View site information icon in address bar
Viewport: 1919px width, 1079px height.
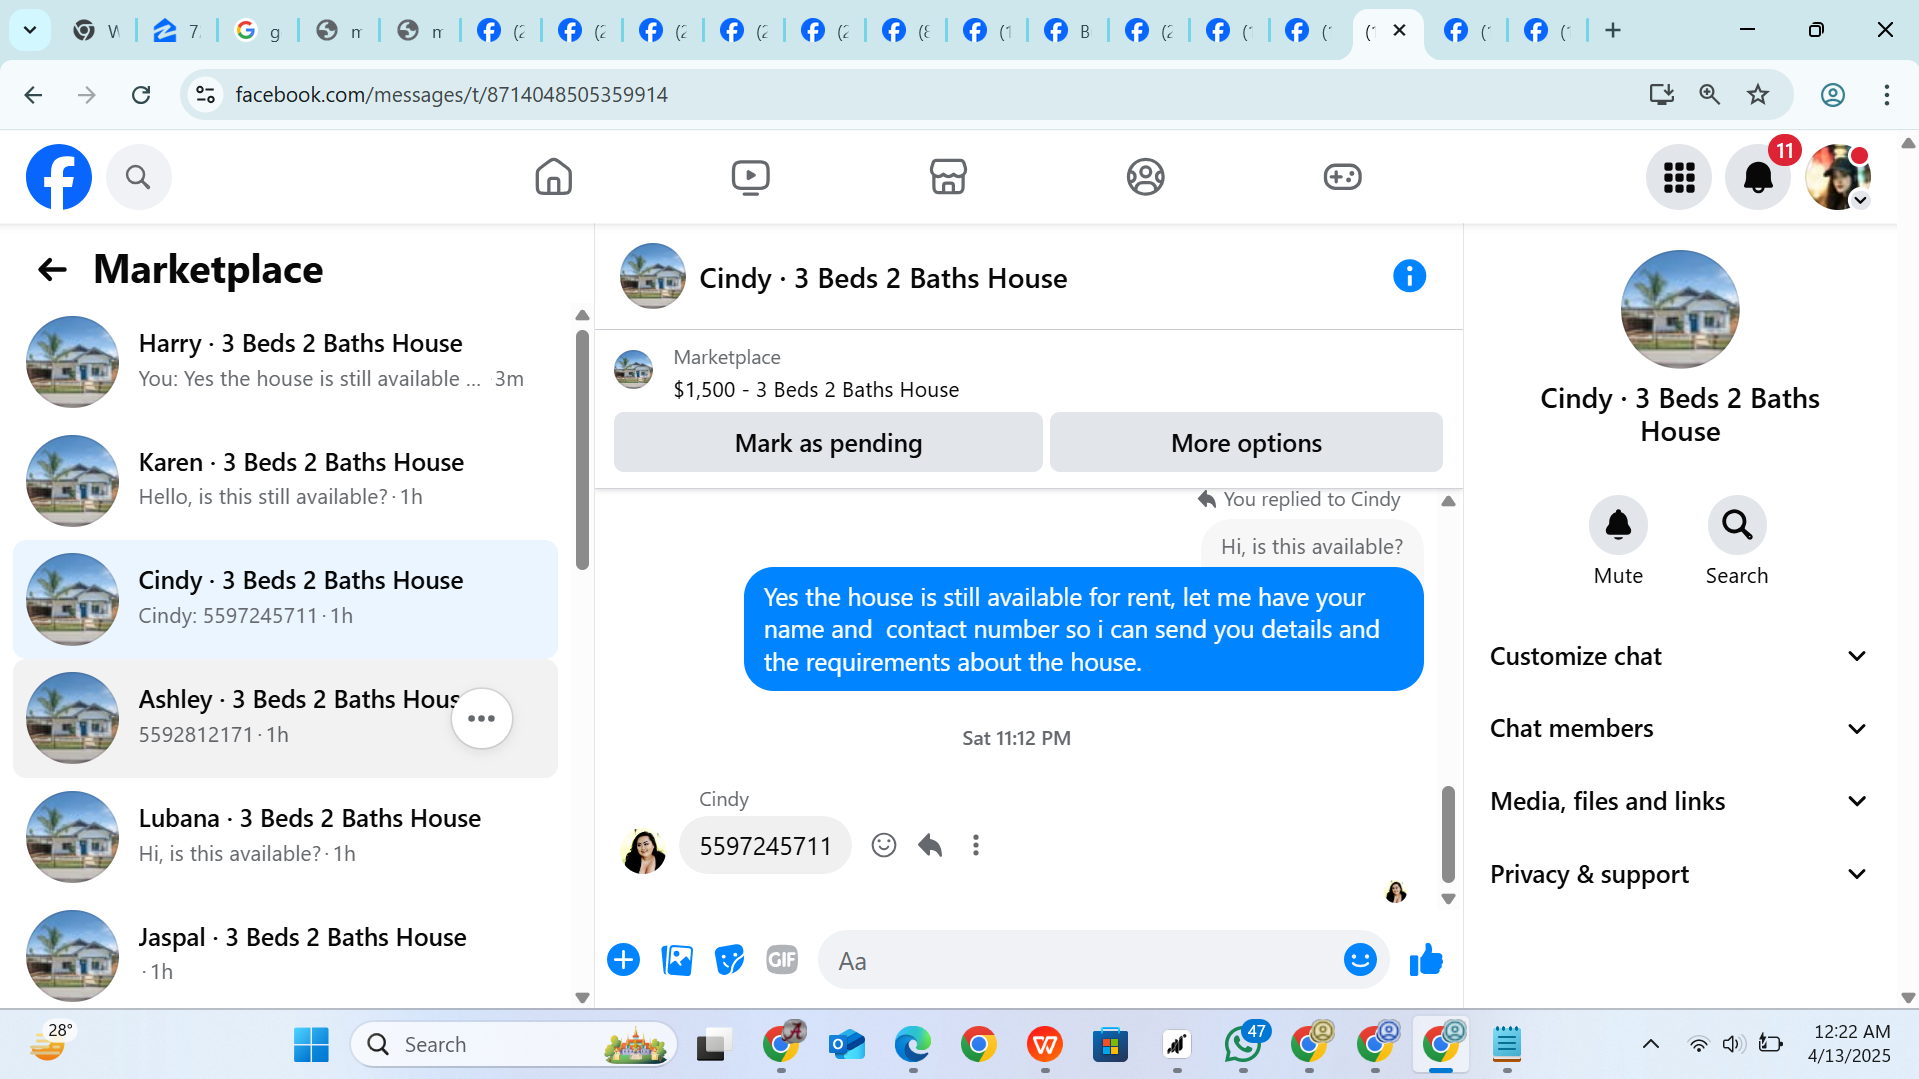point(205,95)
